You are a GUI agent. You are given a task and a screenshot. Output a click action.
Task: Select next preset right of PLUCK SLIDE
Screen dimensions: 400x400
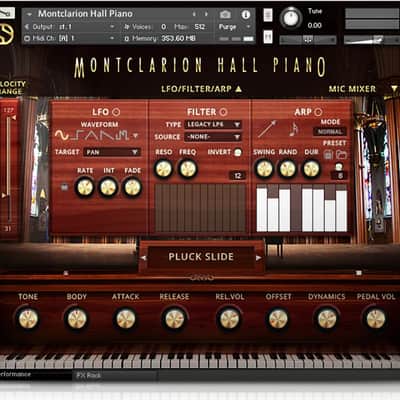tap(259, 258)
